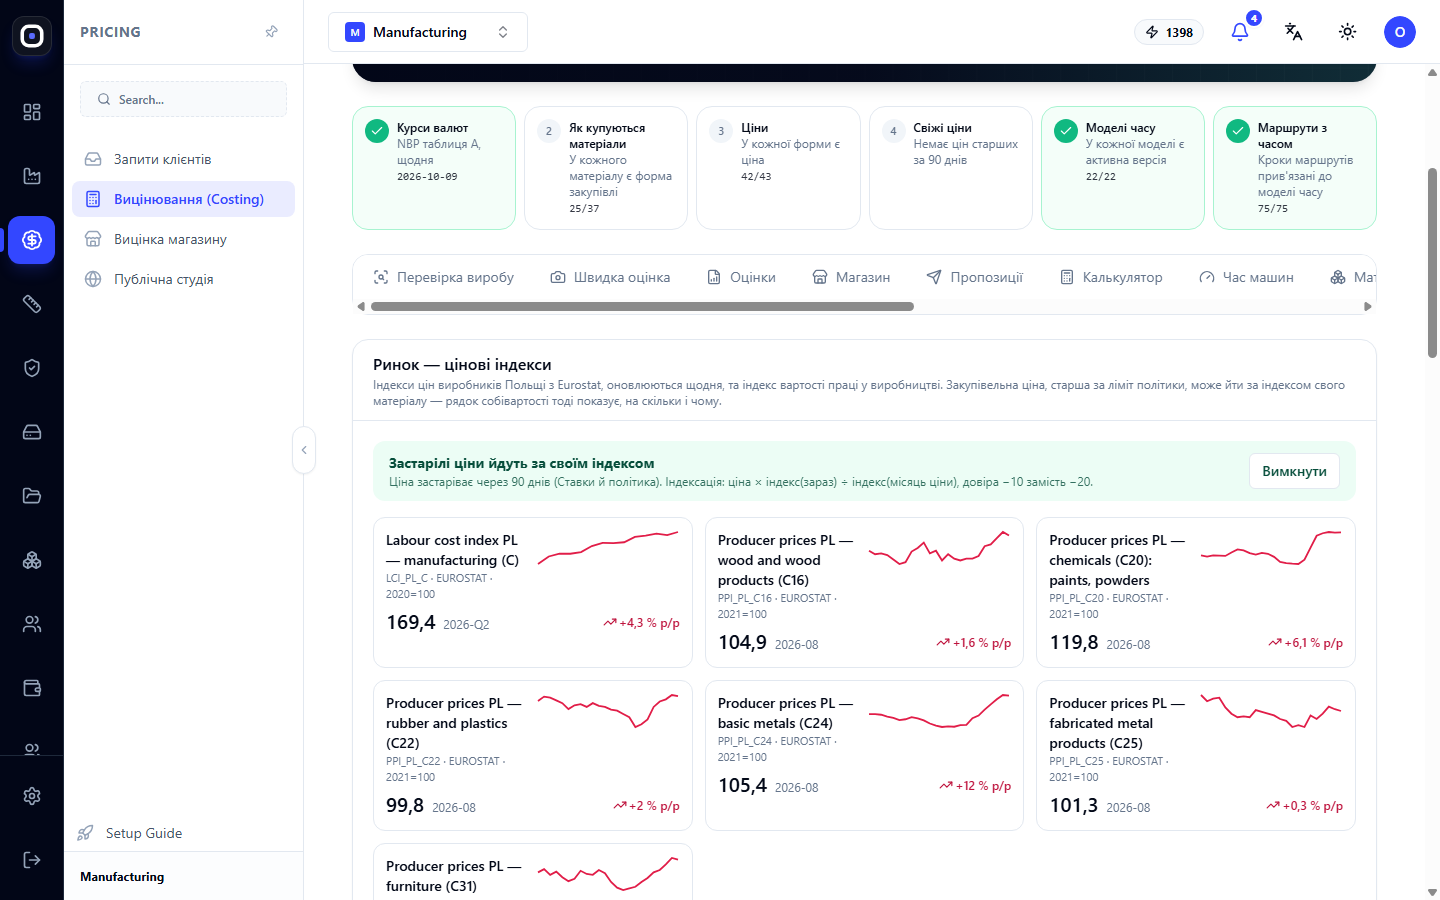Open the analytics chart icon in sidebar
This screenshot has width=1440, height=900.
[x=32, y=176]
